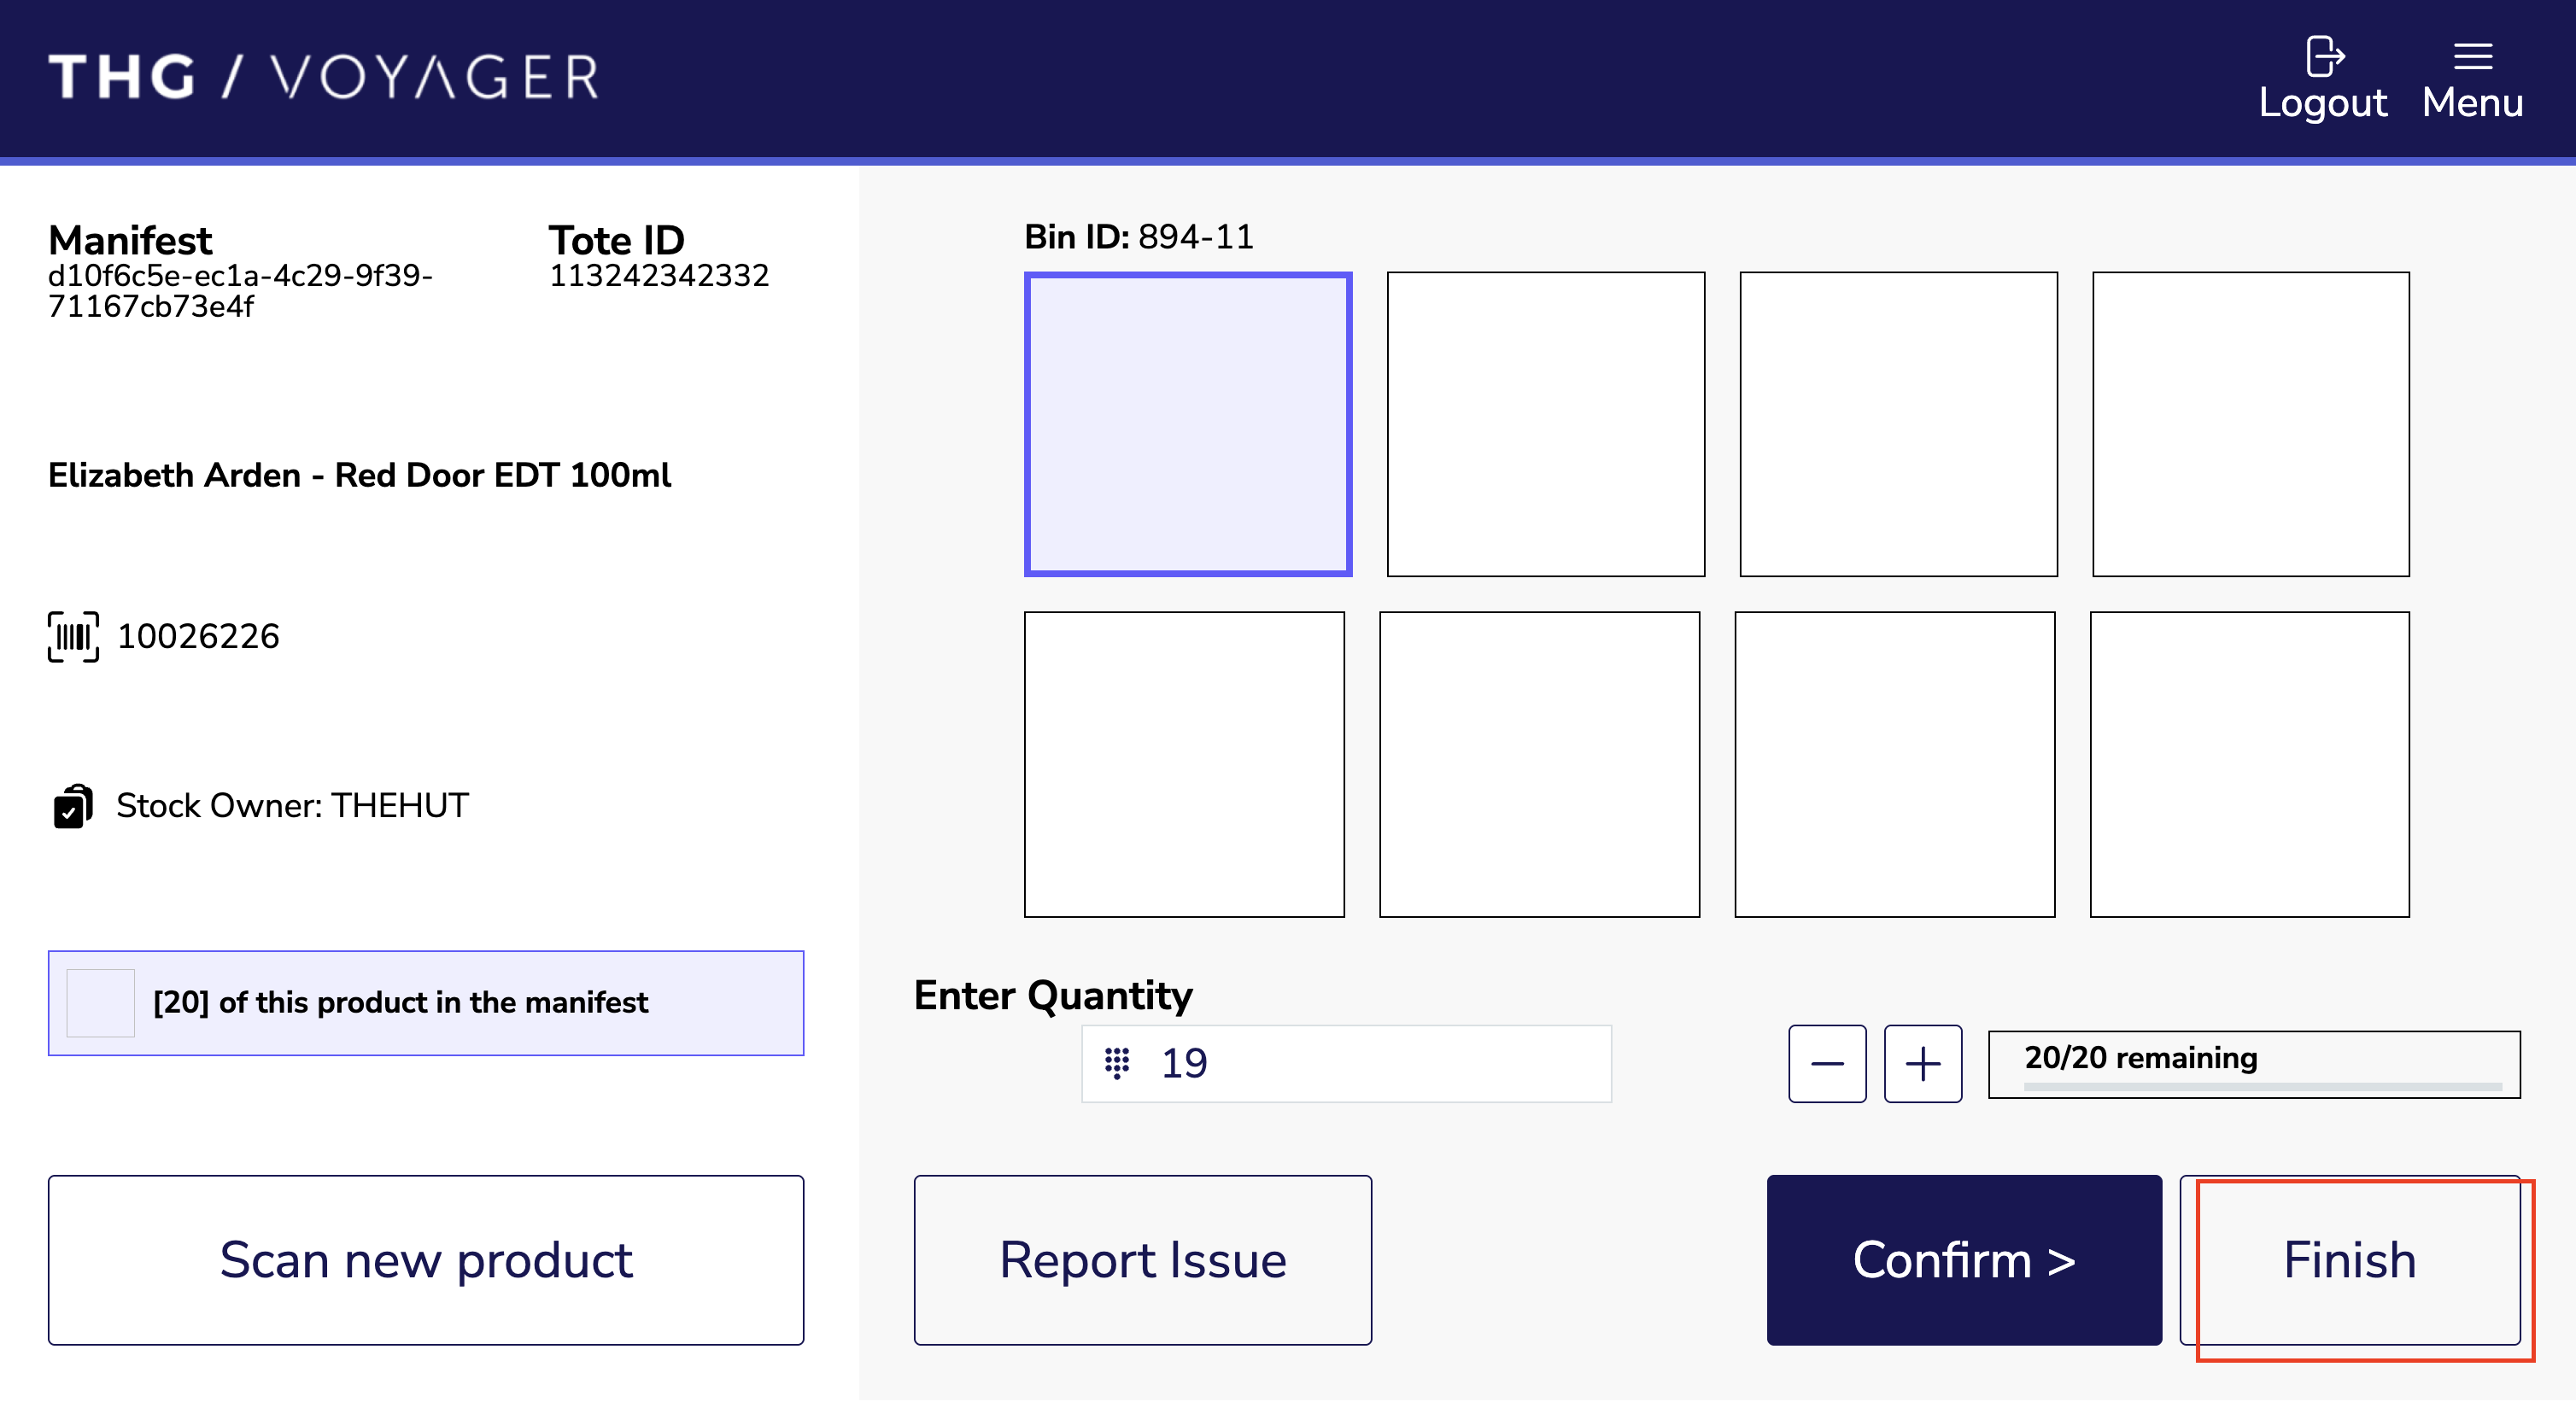The image size is (2576, 1402).
Task: Select the highlighted first bin cell
Action: pos(1188,424)
